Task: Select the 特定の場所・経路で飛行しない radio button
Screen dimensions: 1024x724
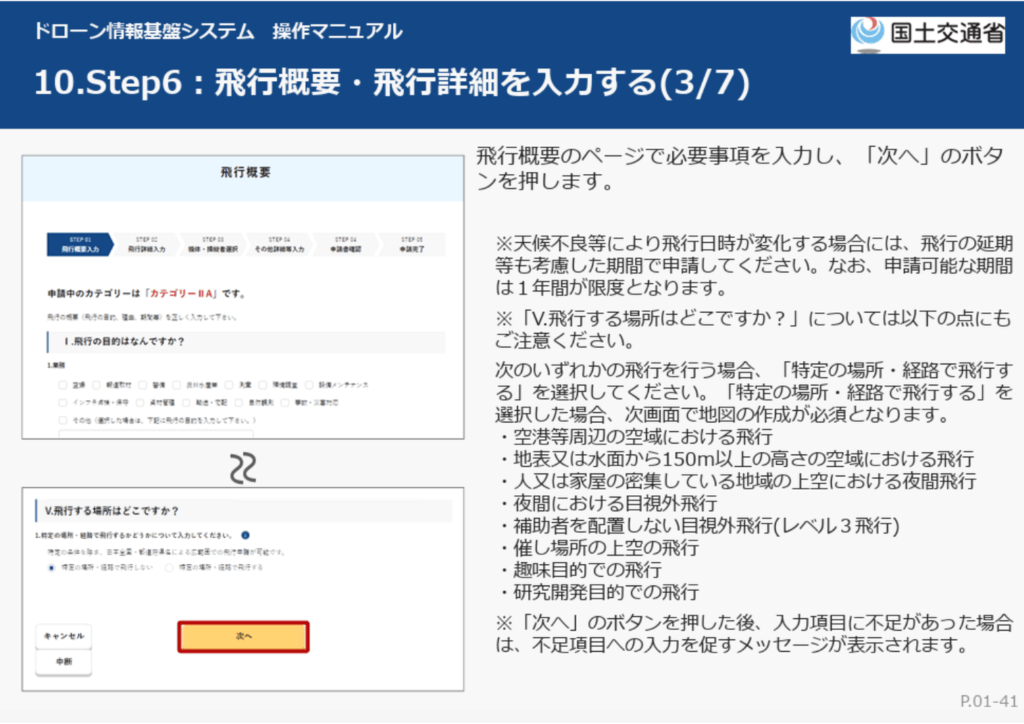Action: click(52, 567)
